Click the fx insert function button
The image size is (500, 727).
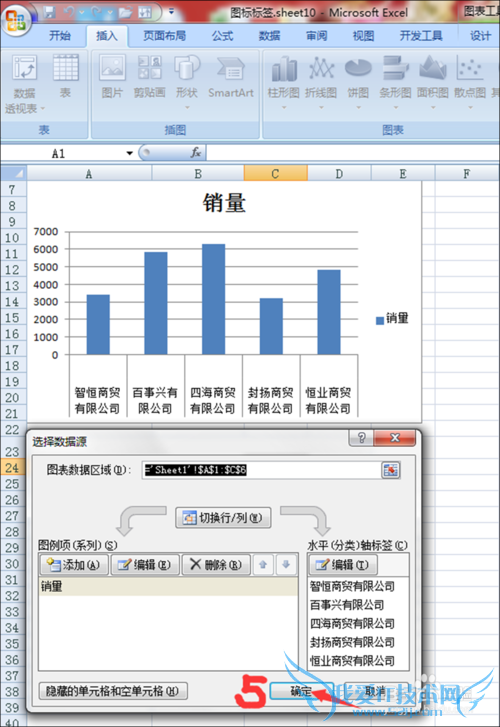(196, 153)
